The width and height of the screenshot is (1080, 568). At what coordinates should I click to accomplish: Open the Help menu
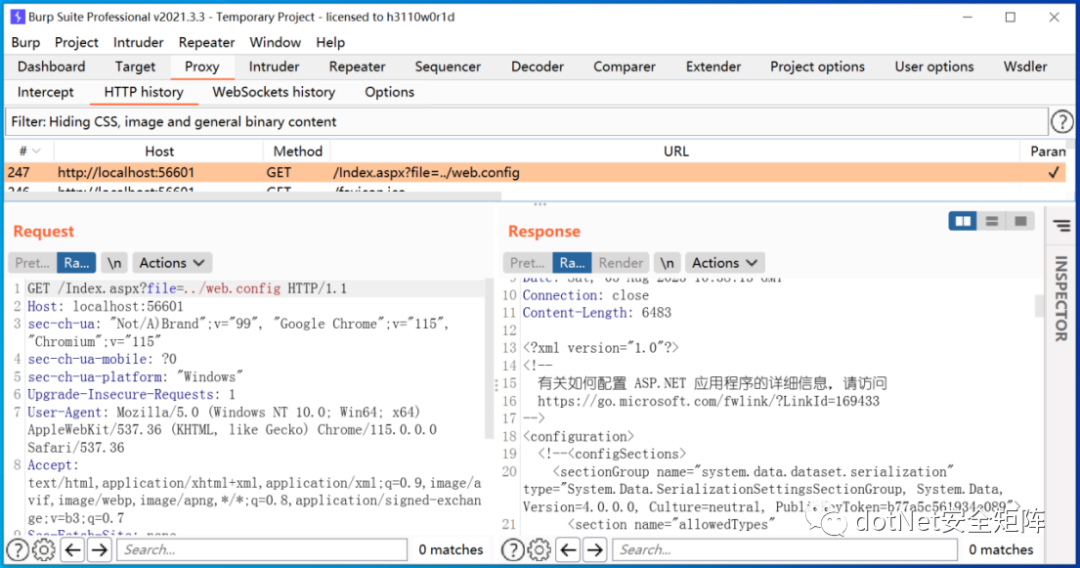point(331,43)
